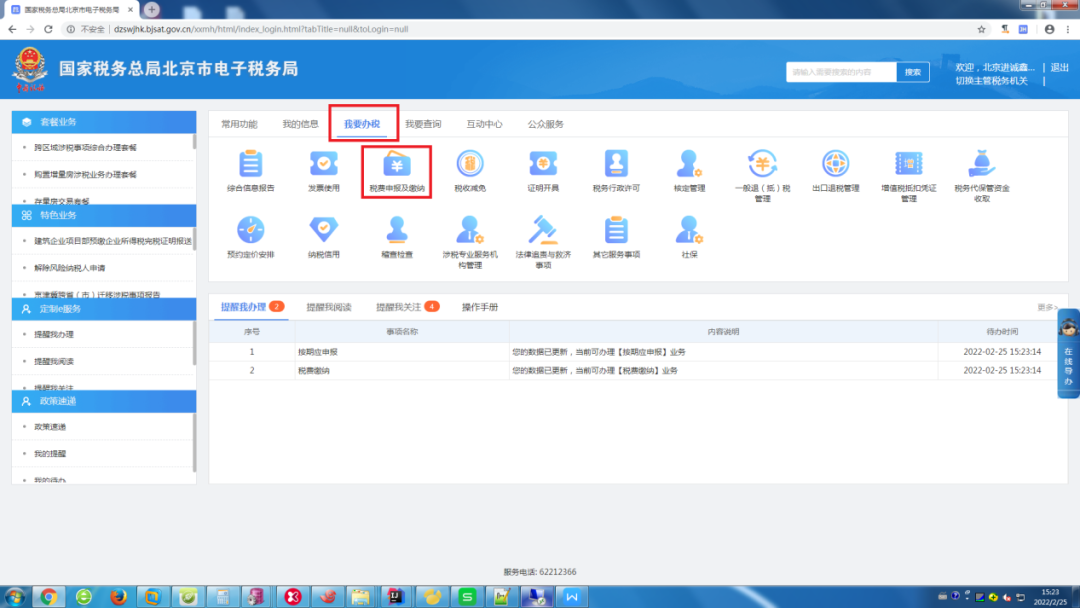The image size is (1080, 608).
Task: Click the 税费缴纳 table row name
Action: tap(313, 370)
